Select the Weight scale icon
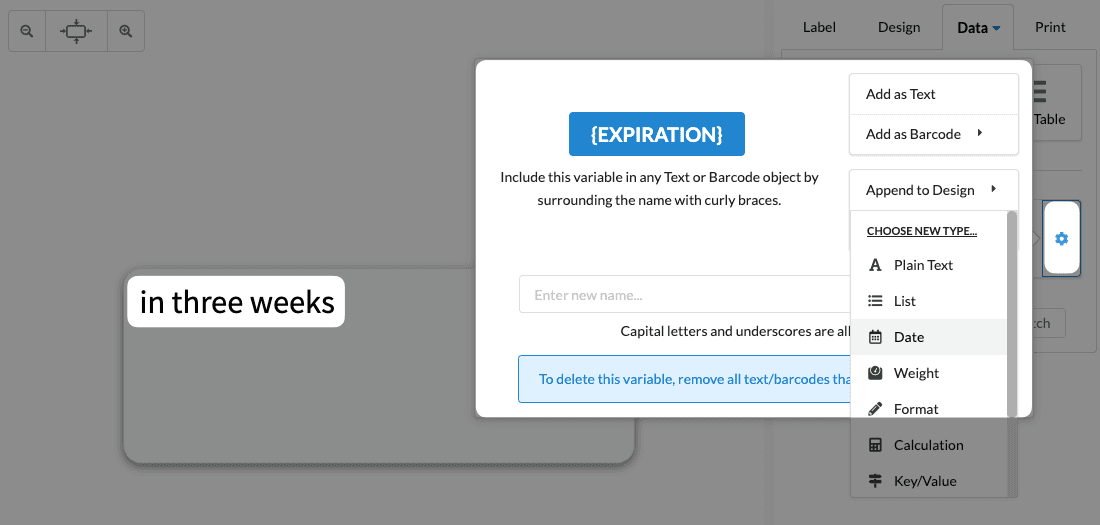The height and width of the screenshot is (525, 1100). click(x=875, y=373)
